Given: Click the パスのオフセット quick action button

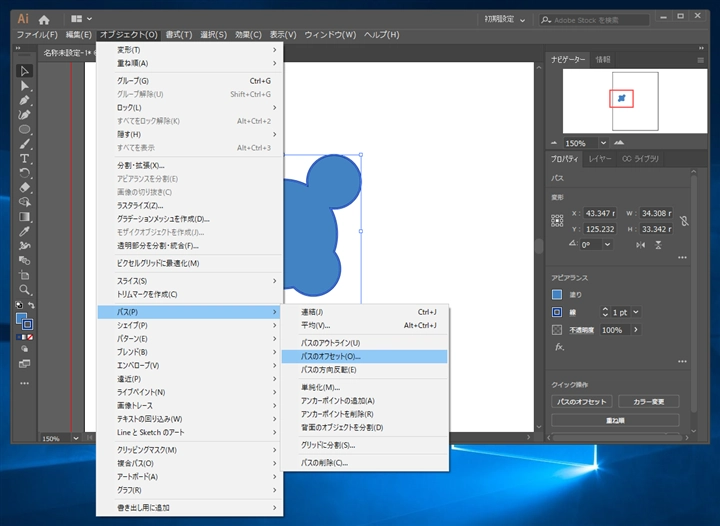Looking at the screenshot, I should click(x=582, y=402).
